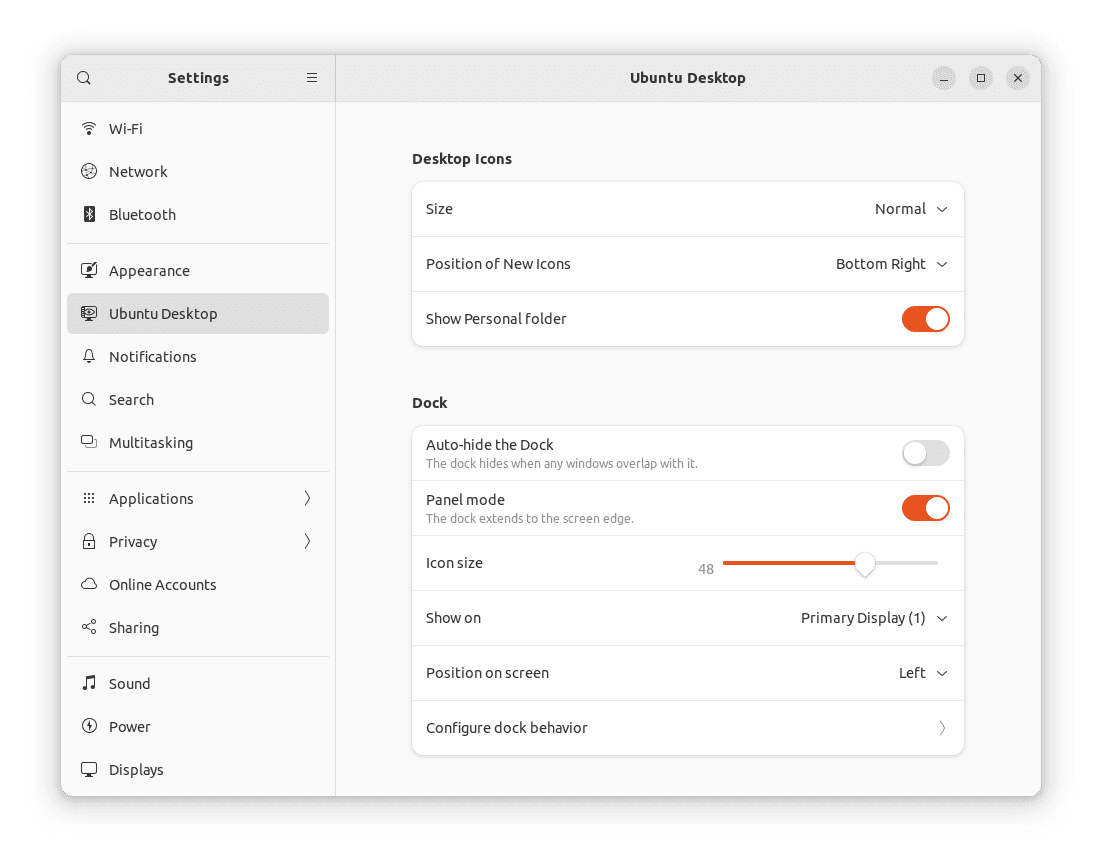Viewport: 1102px width, 863px height.
Task: Click the Multitasking windows icon
Action: point(89,442)
